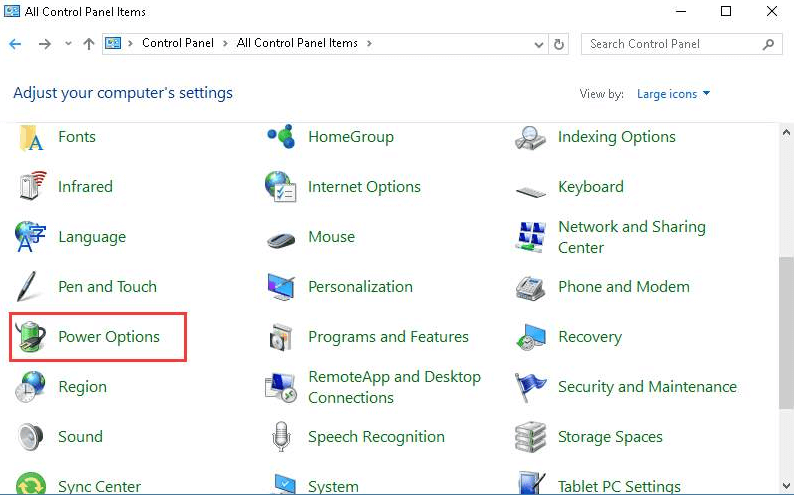The width and height of the screenshot is (794, 495).
Task: Click the Security and Maintenance flag icon
Action: [530, 387]
